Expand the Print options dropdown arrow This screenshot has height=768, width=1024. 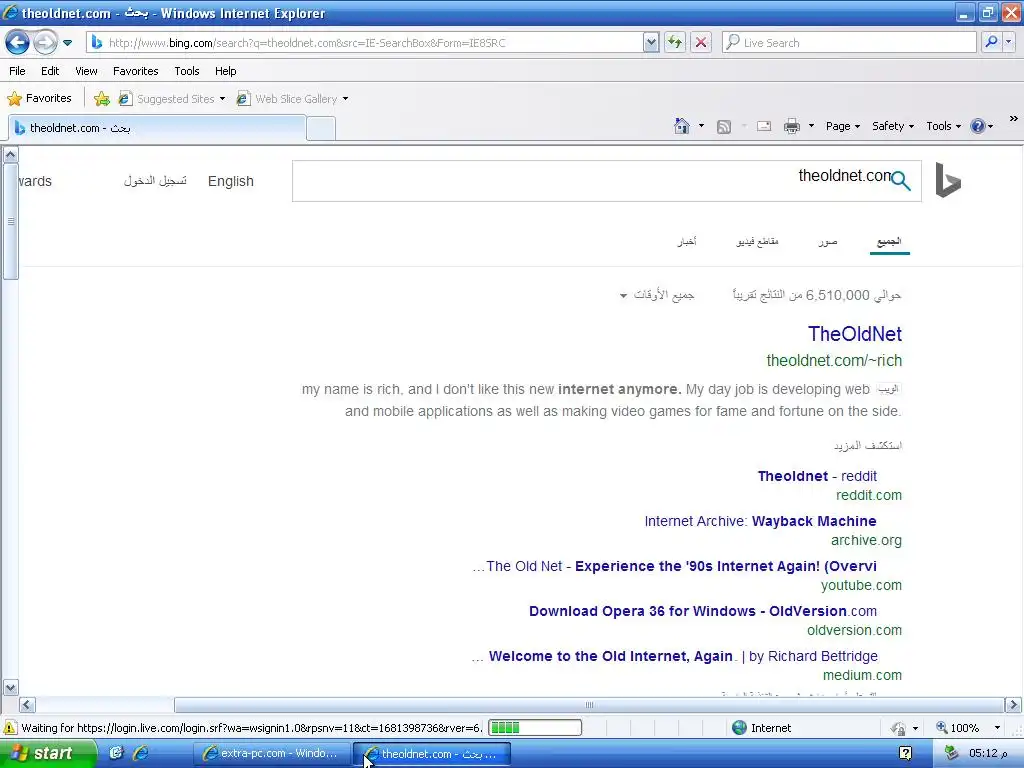point(811,126)
